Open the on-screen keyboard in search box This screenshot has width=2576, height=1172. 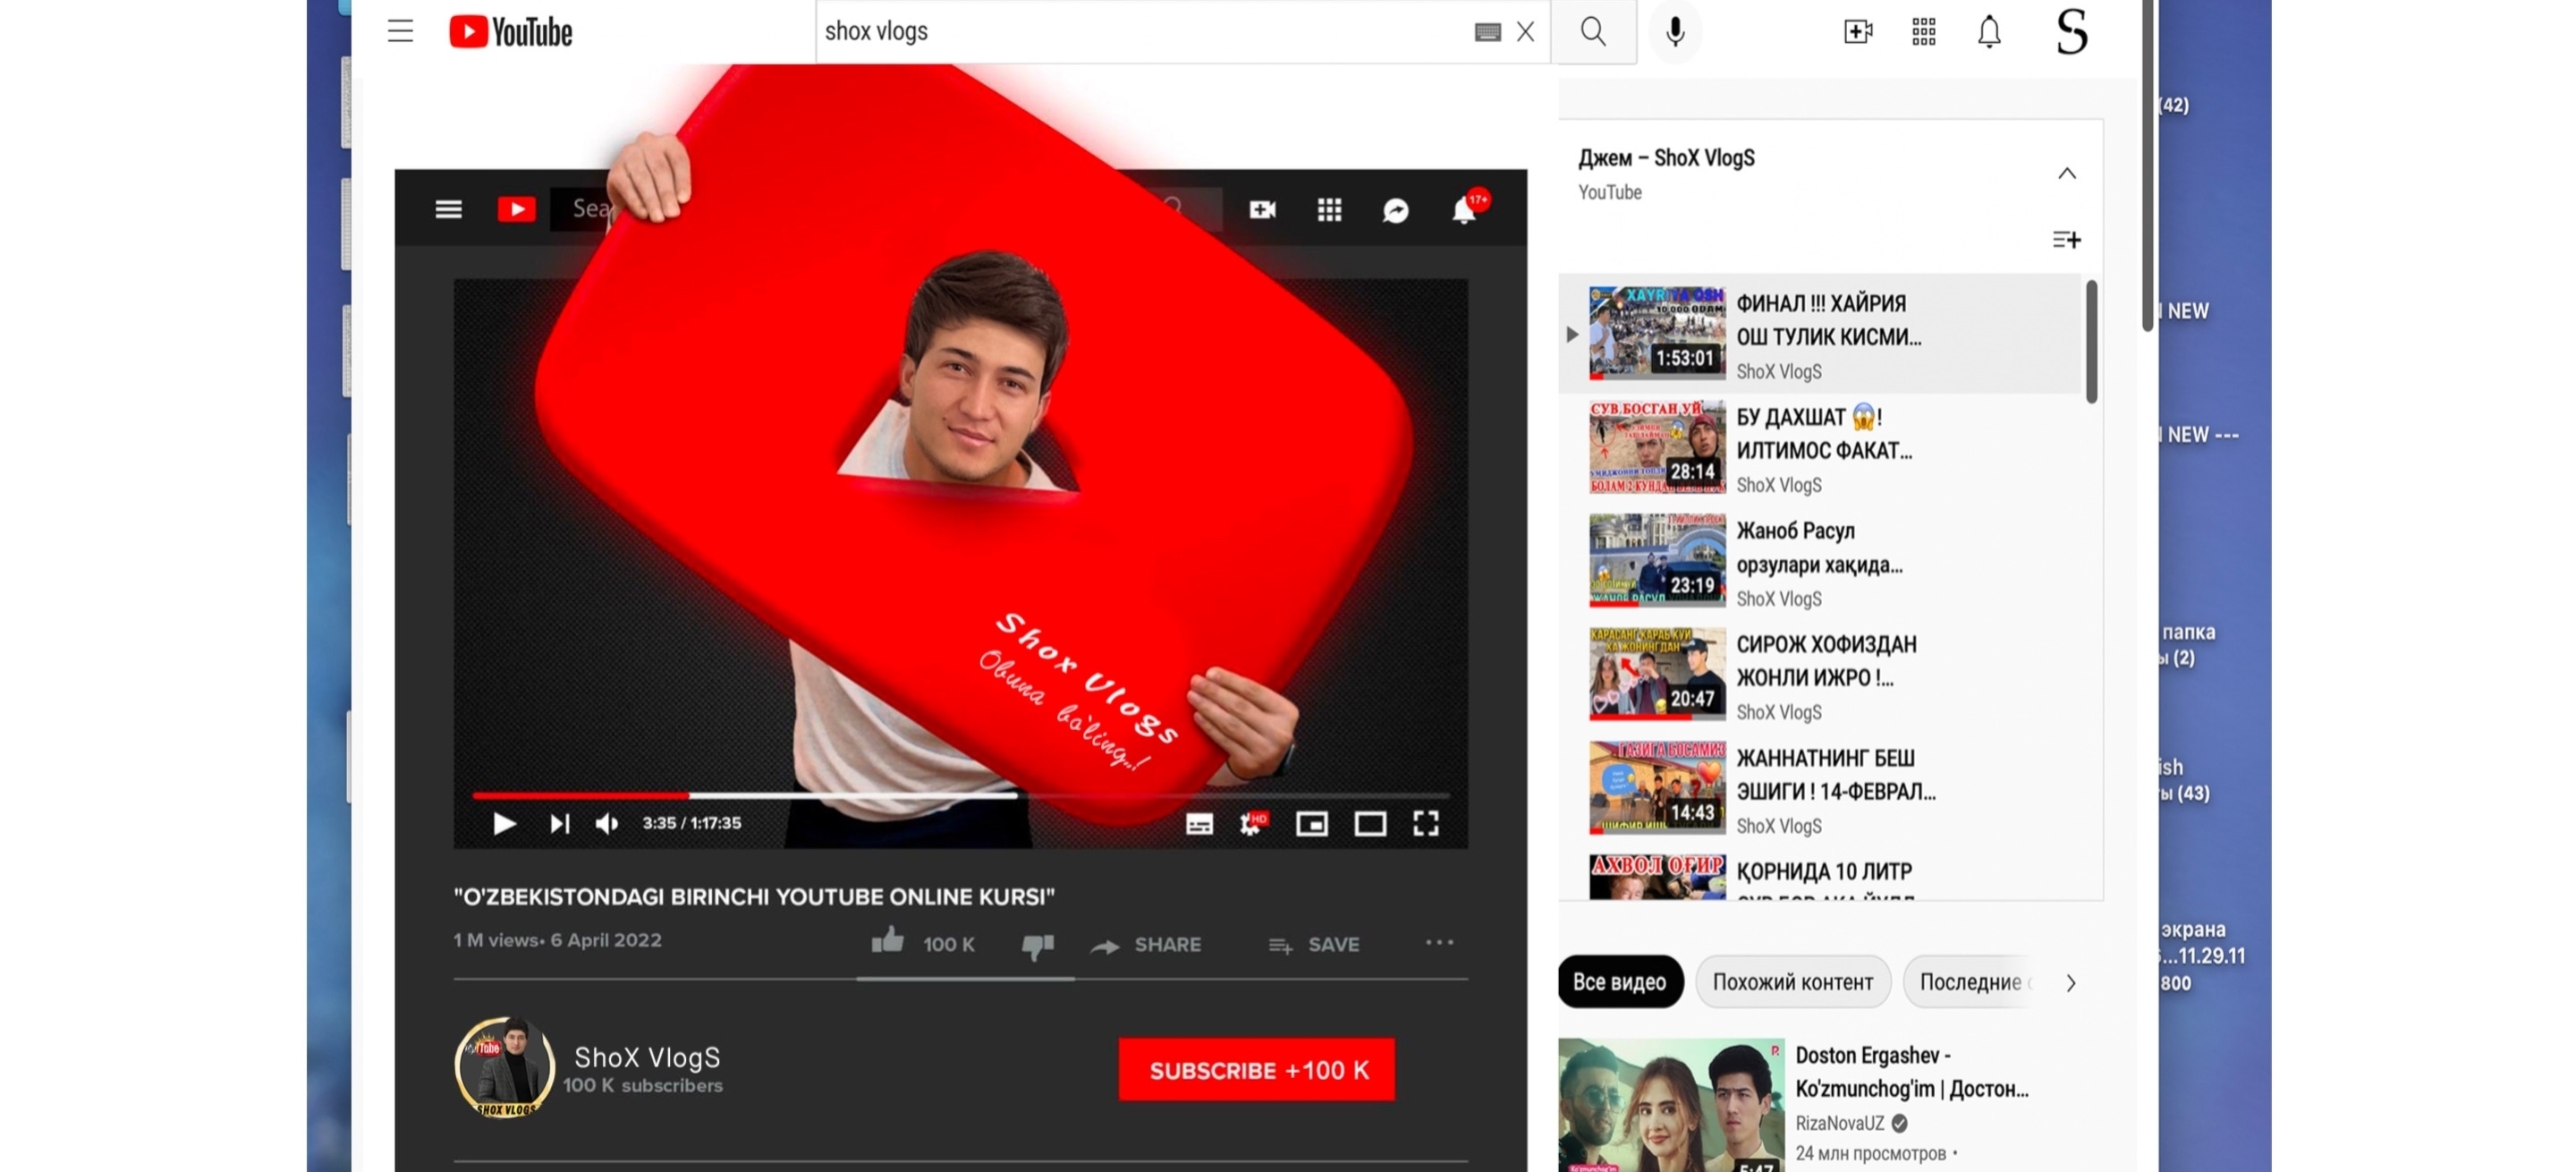(1487, 32)
